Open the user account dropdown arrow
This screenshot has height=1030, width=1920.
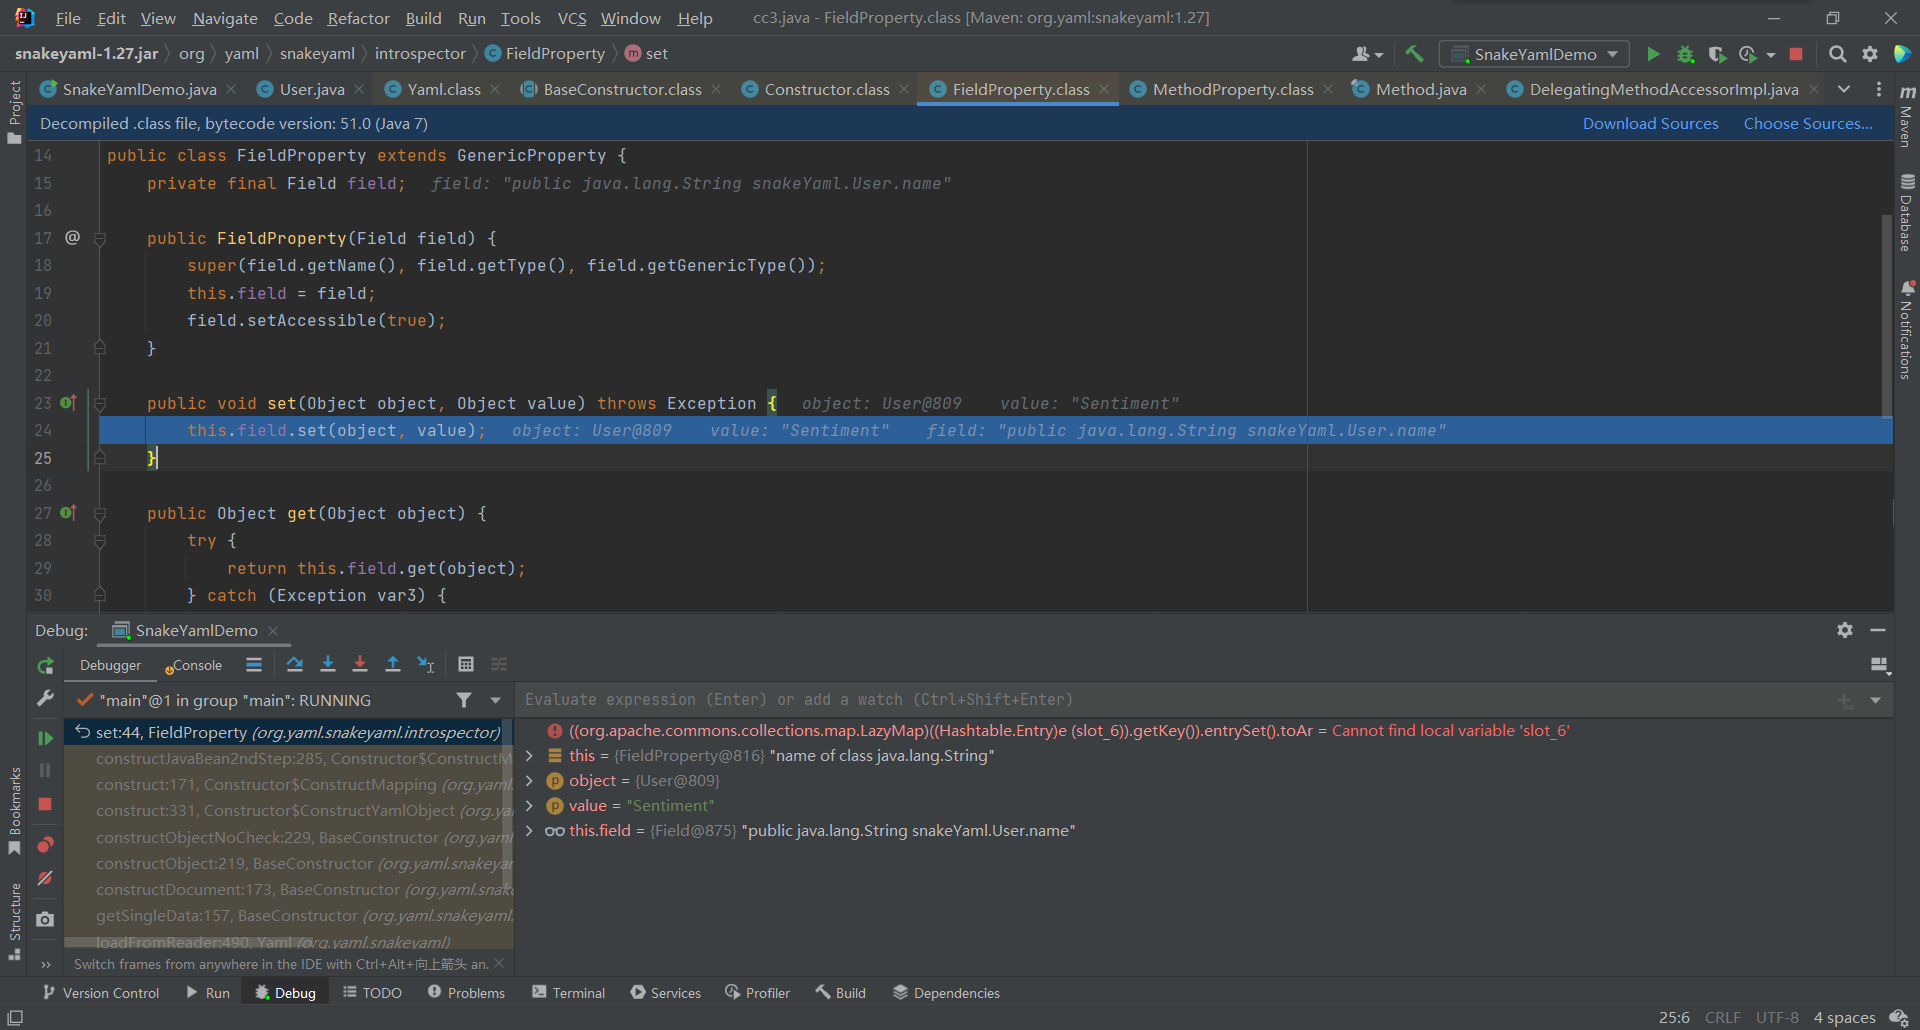click(1379, 55)
